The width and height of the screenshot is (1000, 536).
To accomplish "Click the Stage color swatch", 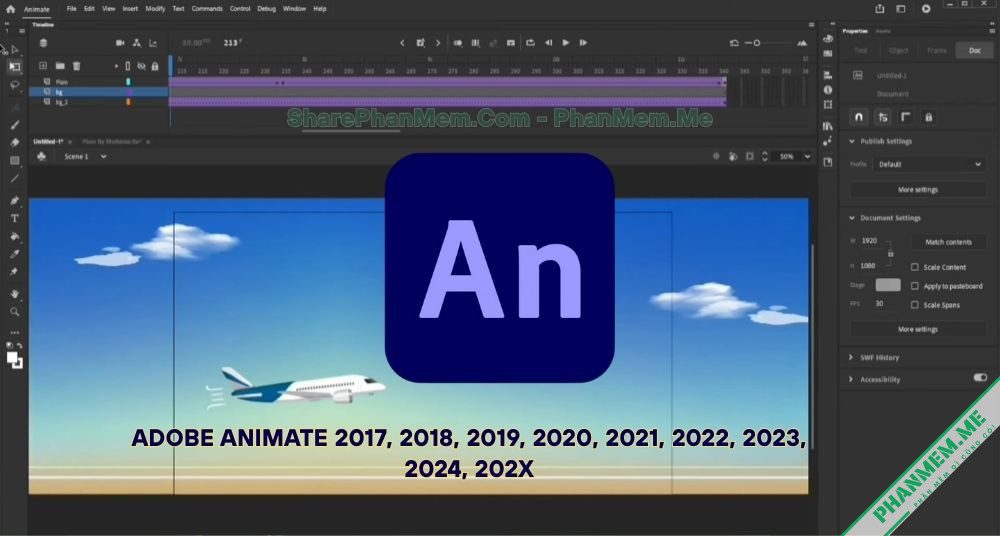I will [x=888, y=285].
